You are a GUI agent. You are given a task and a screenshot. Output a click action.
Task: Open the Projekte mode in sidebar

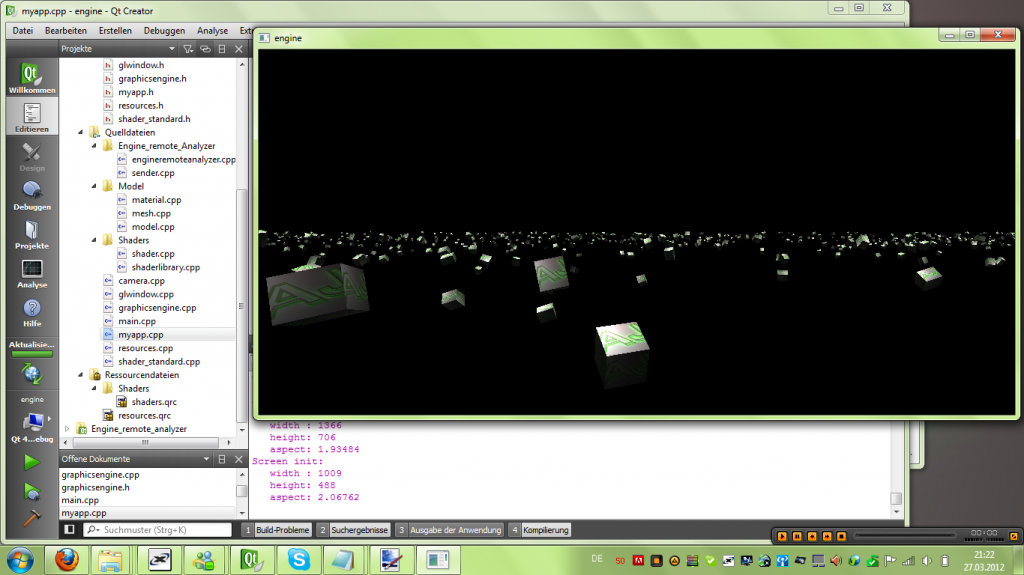pos(31,234)
